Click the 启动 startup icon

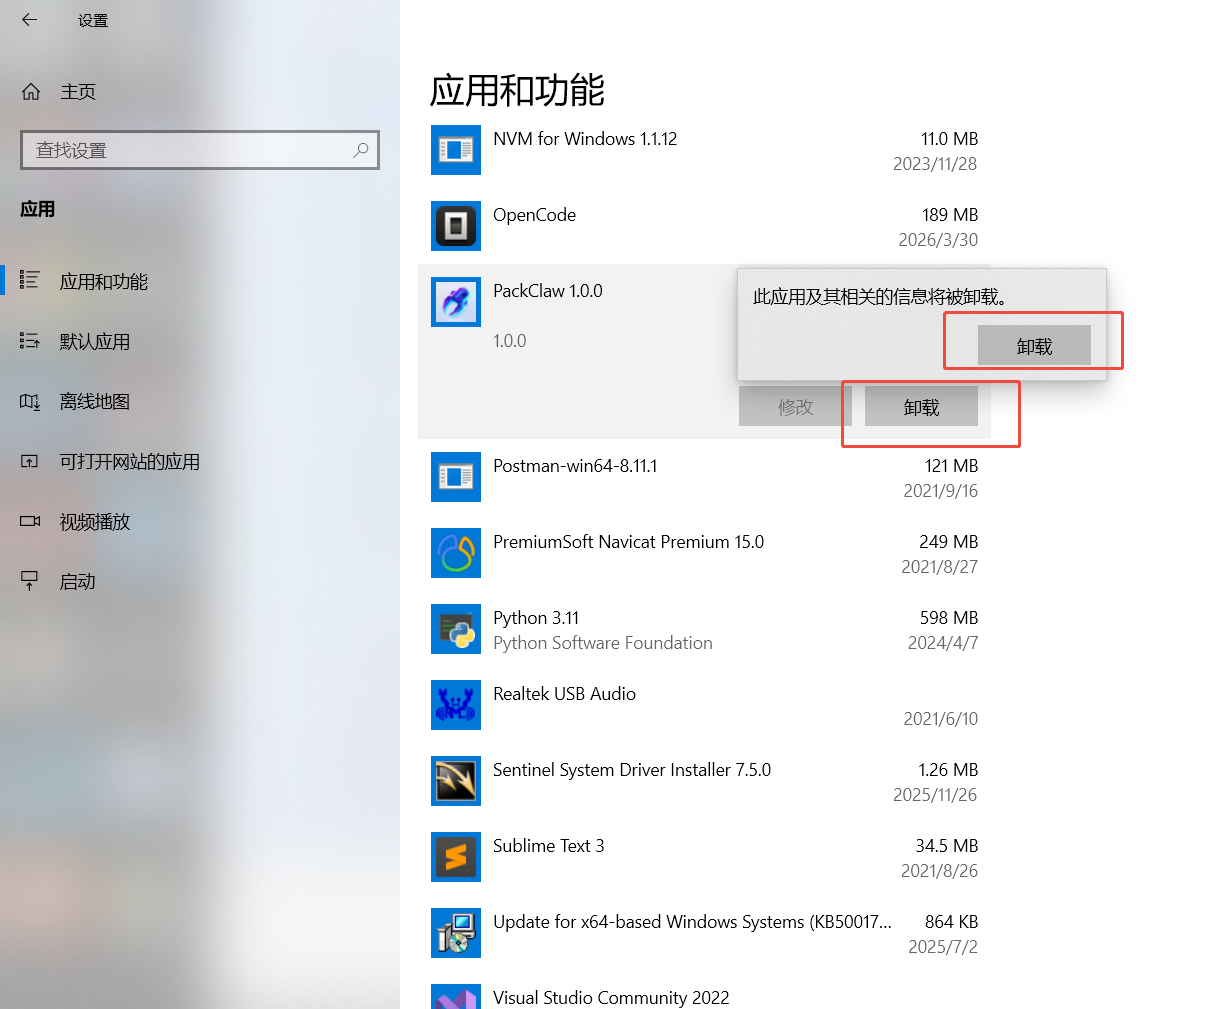click(x=30, y=581)
